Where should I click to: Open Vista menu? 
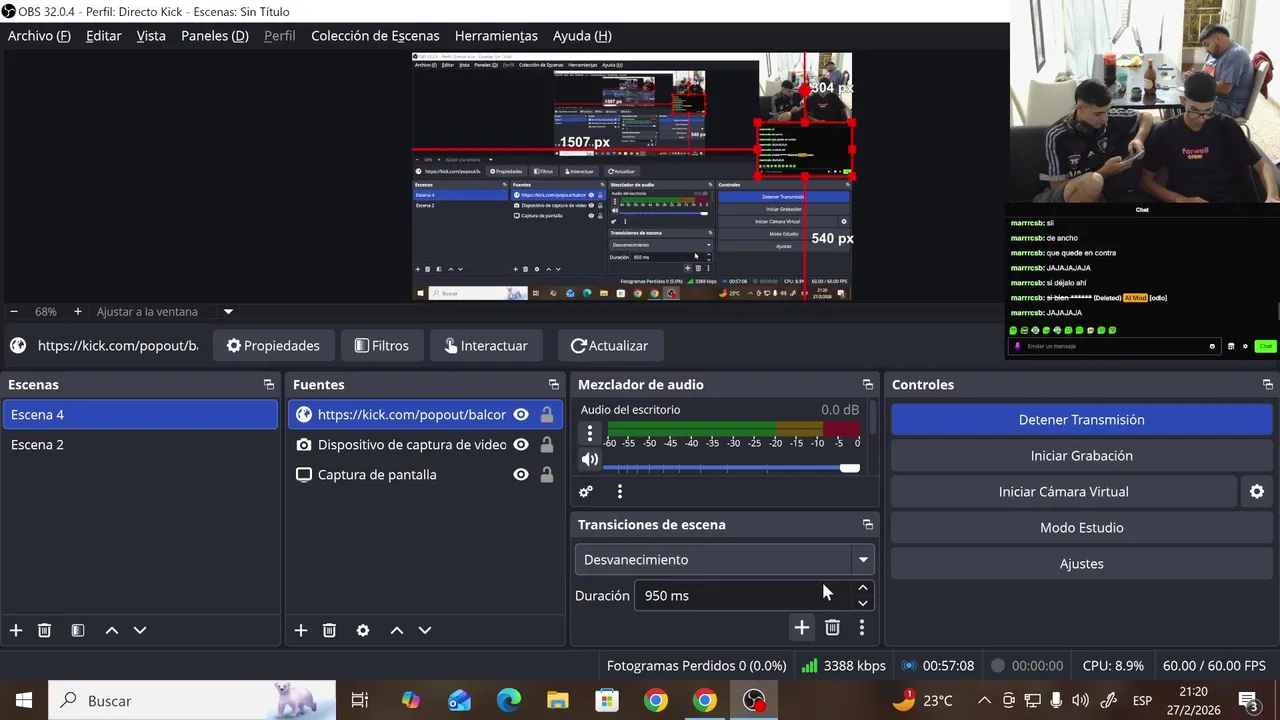pos(151,36)
